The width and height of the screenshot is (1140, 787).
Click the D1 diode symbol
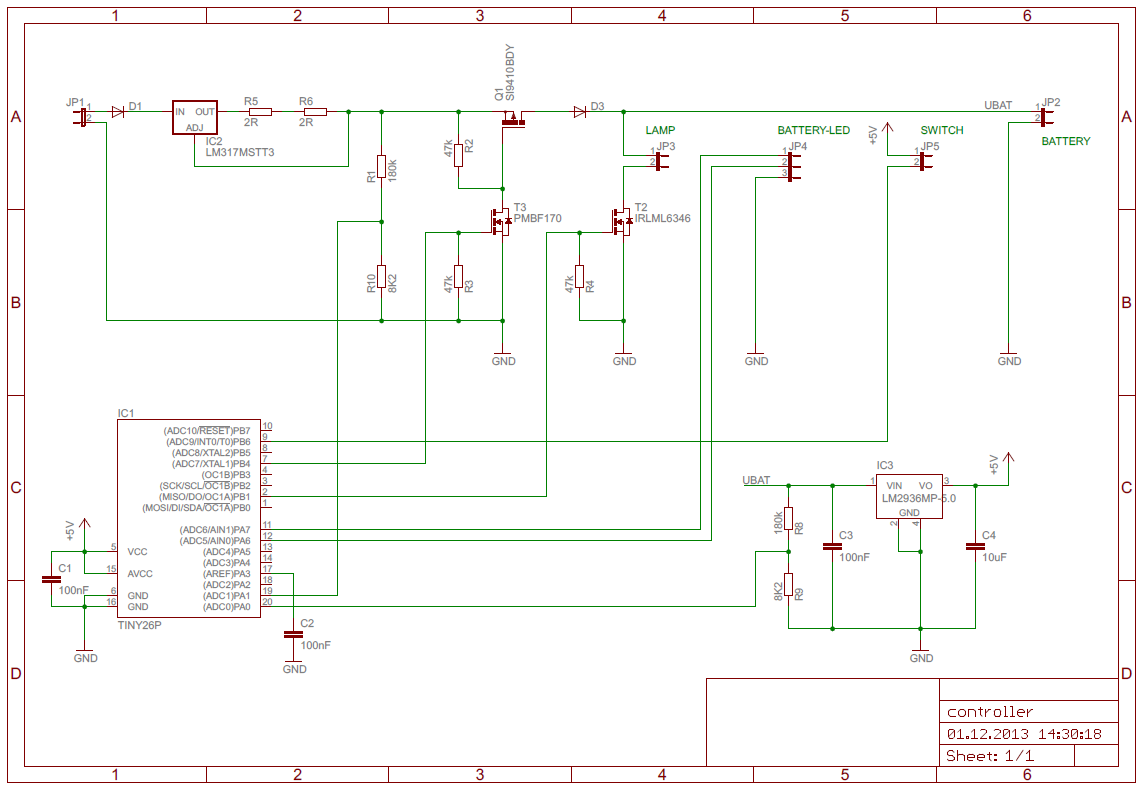(118, 111)
